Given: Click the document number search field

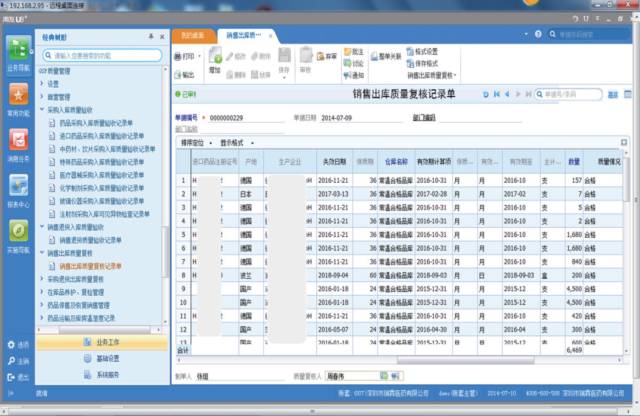Looking at the screenshot, I should coord(568,94).
